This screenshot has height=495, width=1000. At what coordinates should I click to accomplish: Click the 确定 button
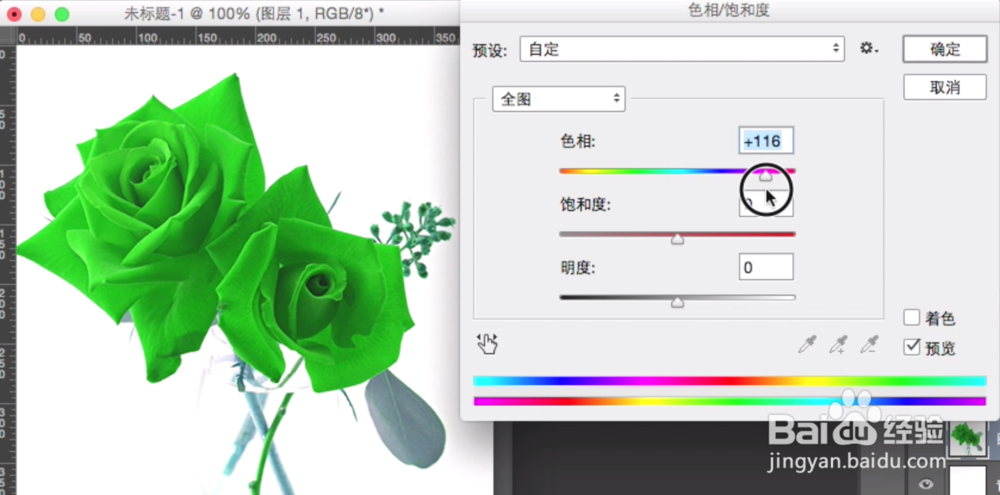click(x=945, y=49)
